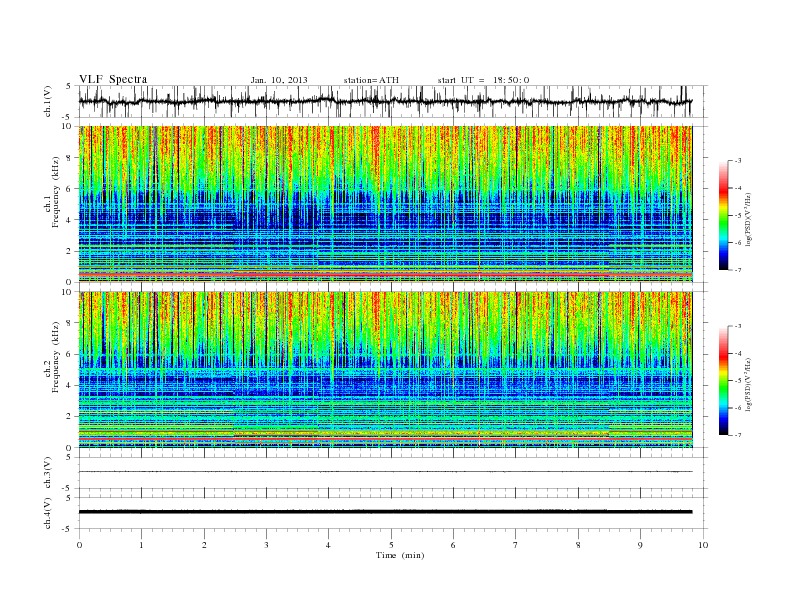Viewport: 792px width, 612px height.
Task: Click the ch.1 spectrogram "4" kHz tick label
Action: click(x=69, y=220)
